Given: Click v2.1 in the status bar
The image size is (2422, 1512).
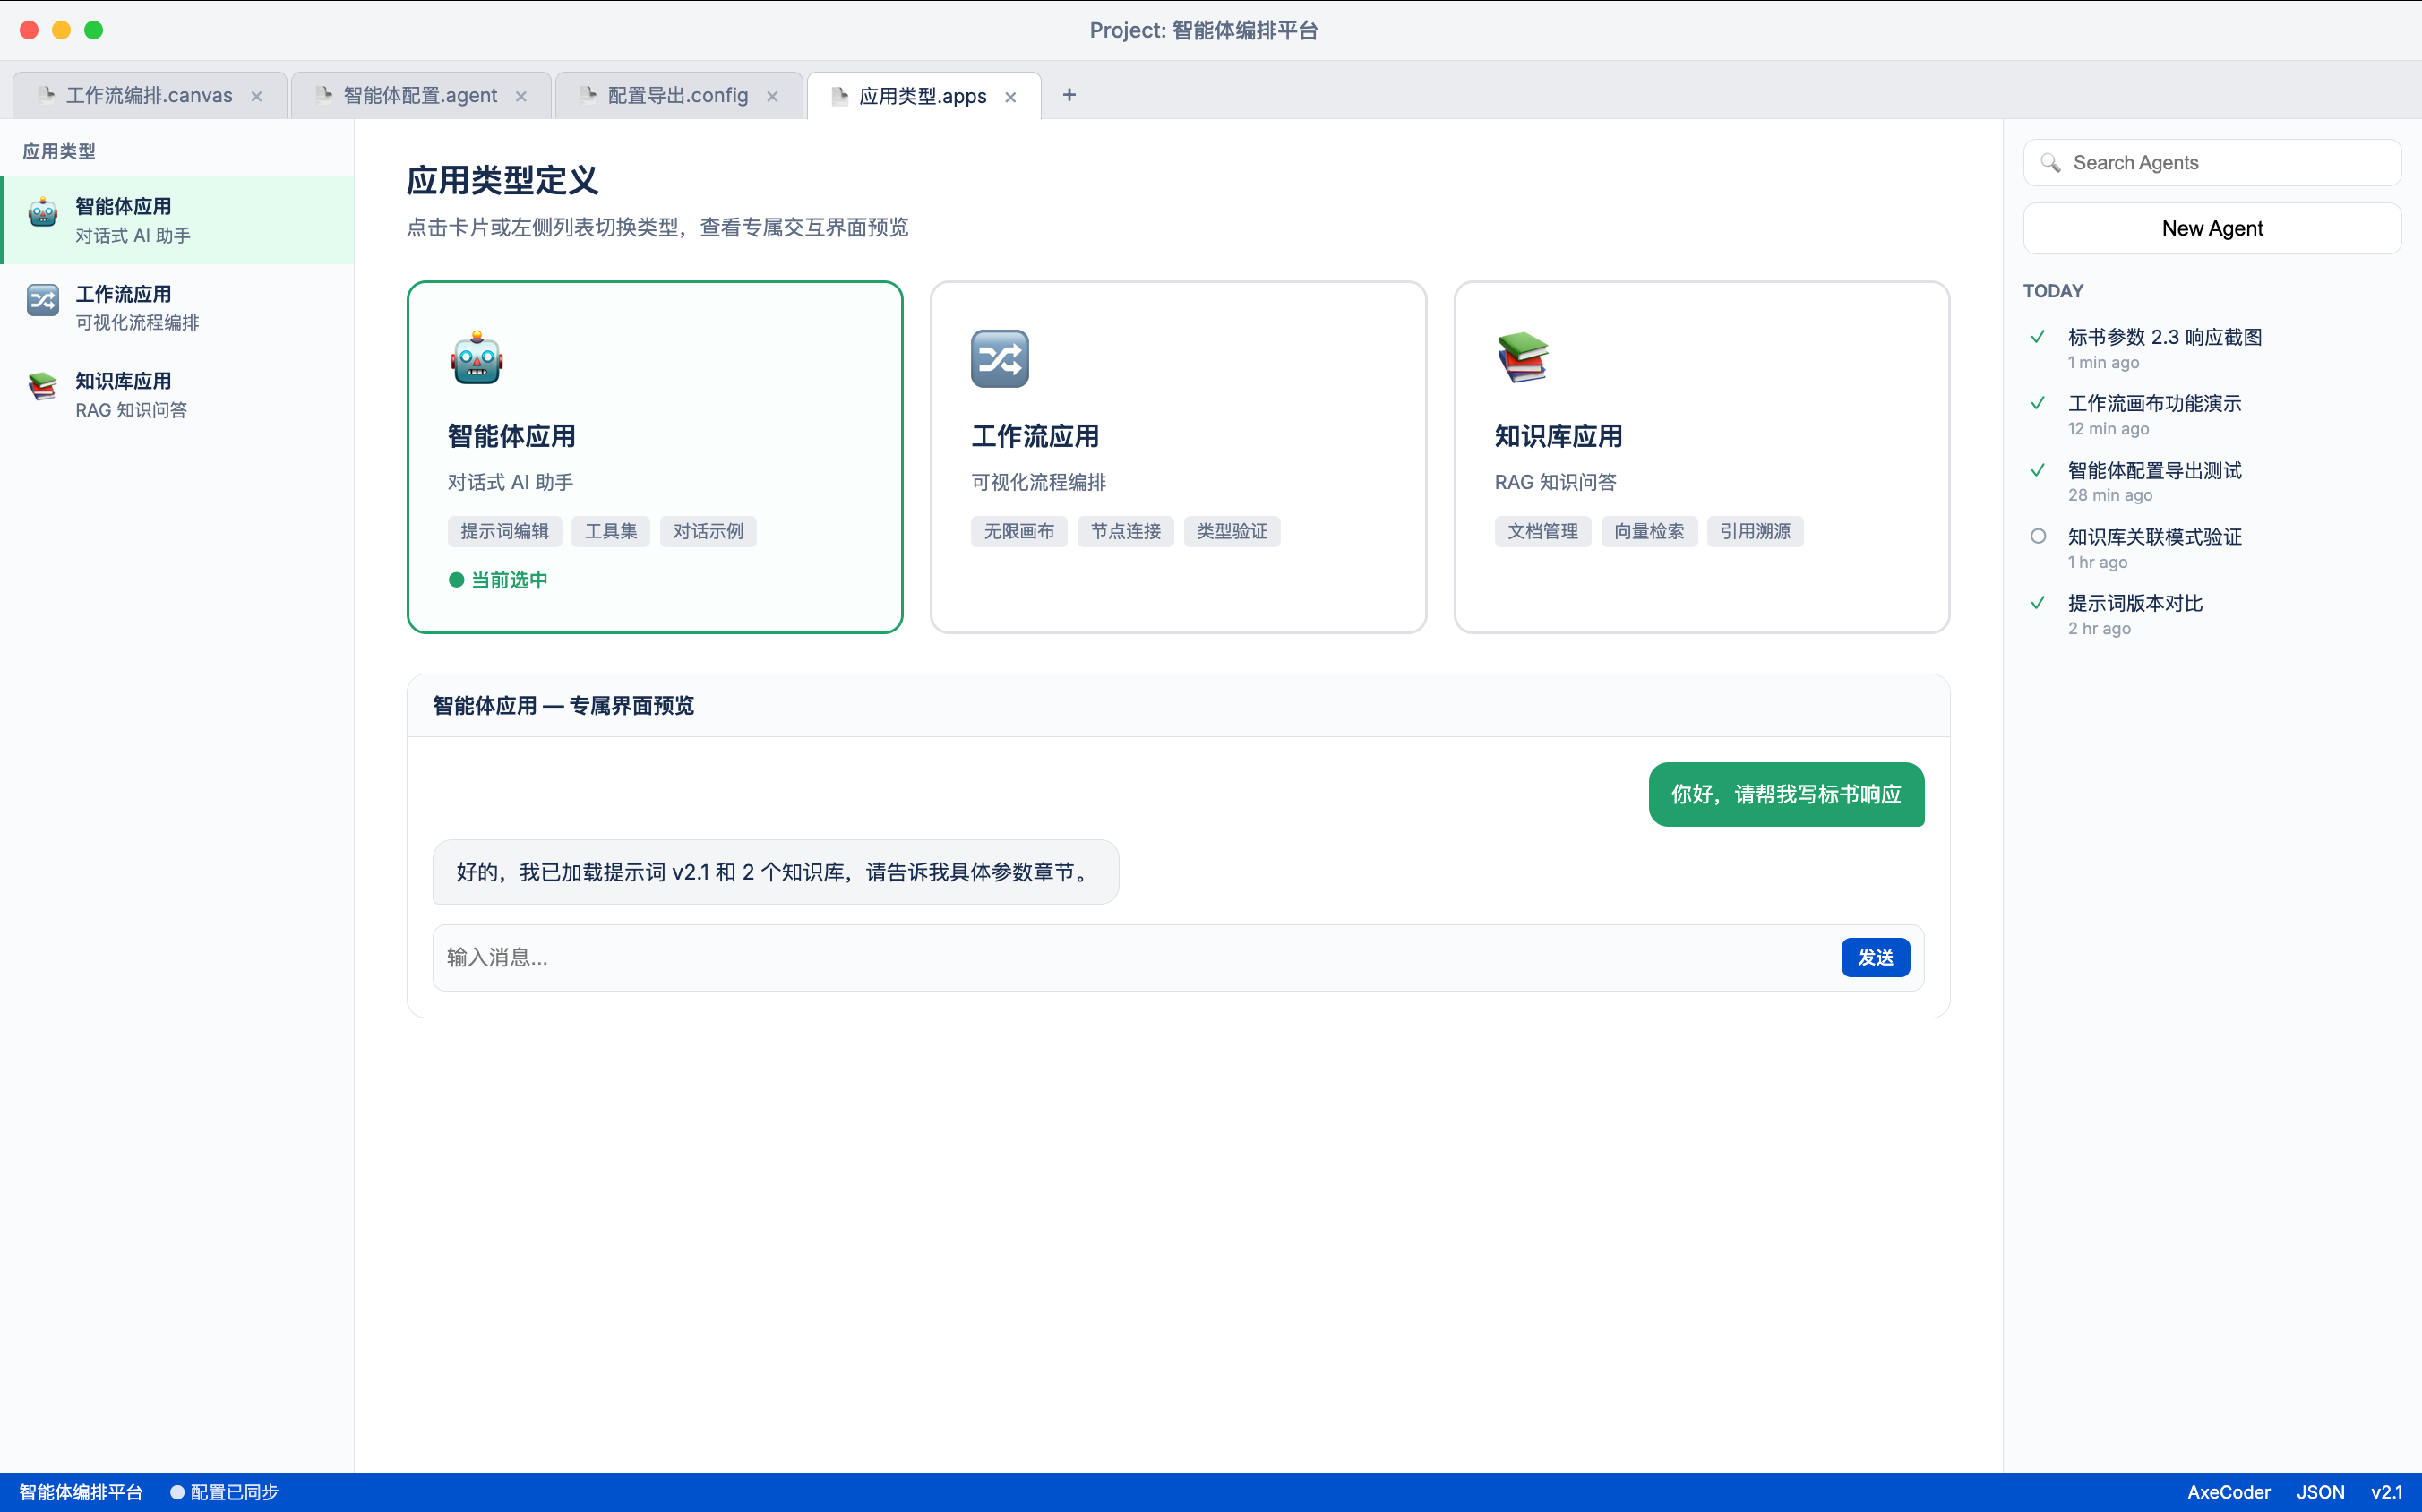Looking at the screenshot, I should 2386,1492.
